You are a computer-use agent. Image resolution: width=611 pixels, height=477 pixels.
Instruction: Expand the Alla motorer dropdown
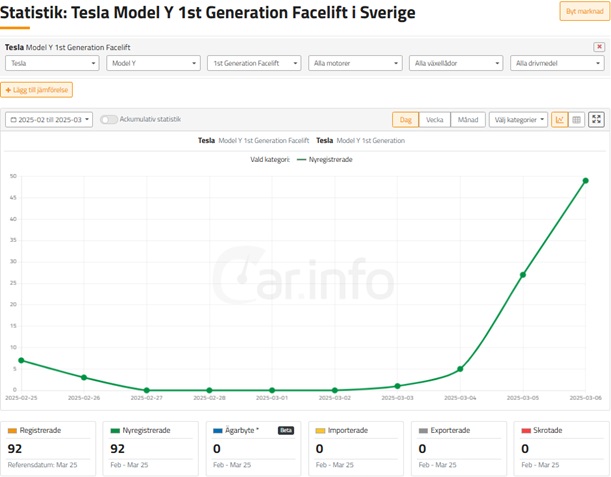(354, 63)
